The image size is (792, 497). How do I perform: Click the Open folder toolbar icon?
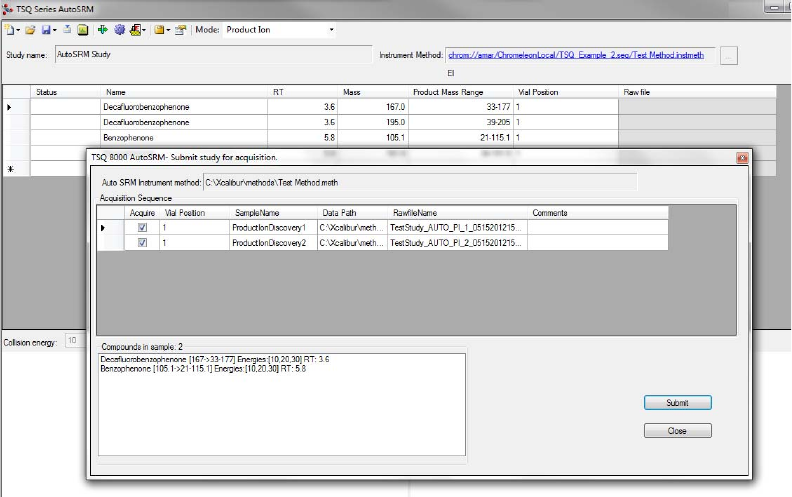[x=31, y=30]
